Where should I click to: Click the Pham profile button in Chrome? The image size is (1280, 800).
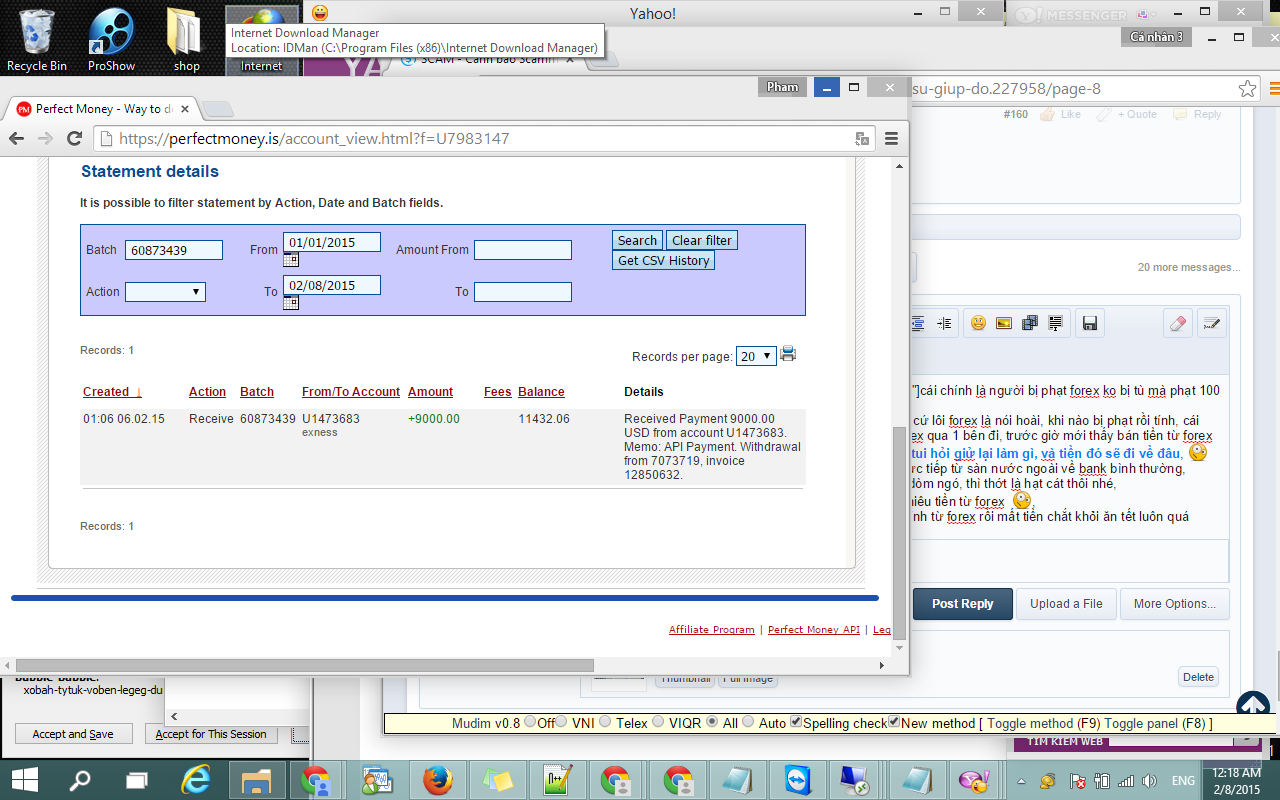[783, 87]
